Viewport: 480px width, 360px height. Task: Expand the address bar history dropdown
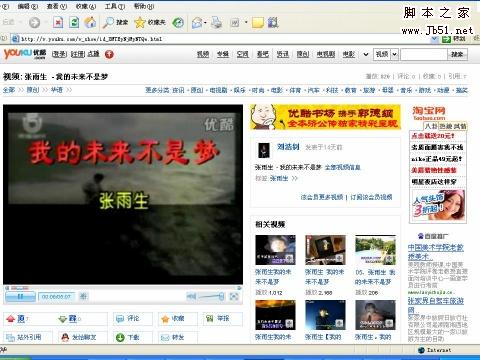click(x=435, y=39)
